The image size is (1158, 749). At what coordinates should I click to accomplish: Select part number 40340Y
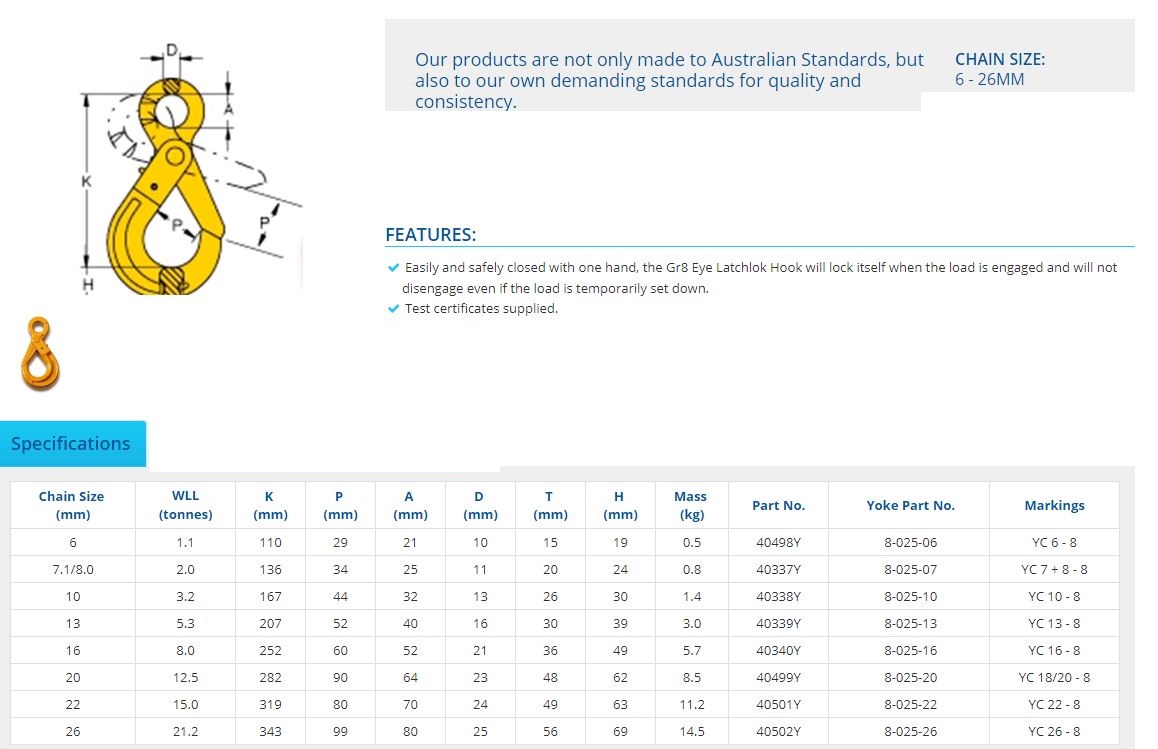tap(778, 651)
